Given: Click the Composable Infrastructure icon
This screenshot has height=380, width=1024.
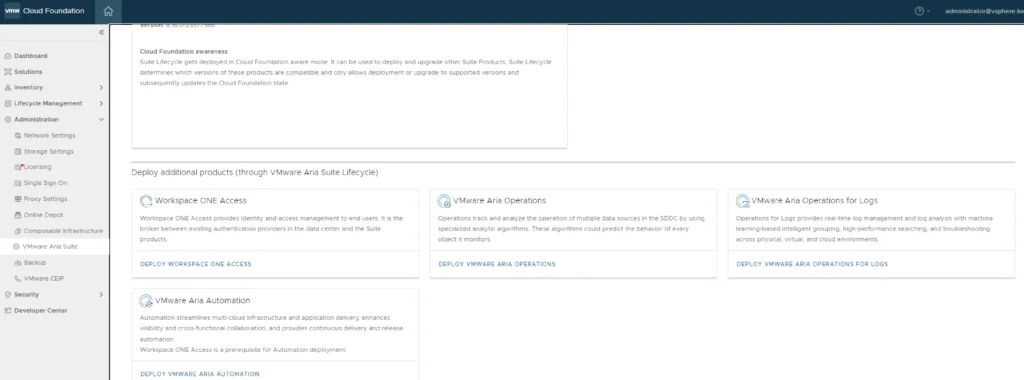Looking at the screenshot, I should coord(18,231).
